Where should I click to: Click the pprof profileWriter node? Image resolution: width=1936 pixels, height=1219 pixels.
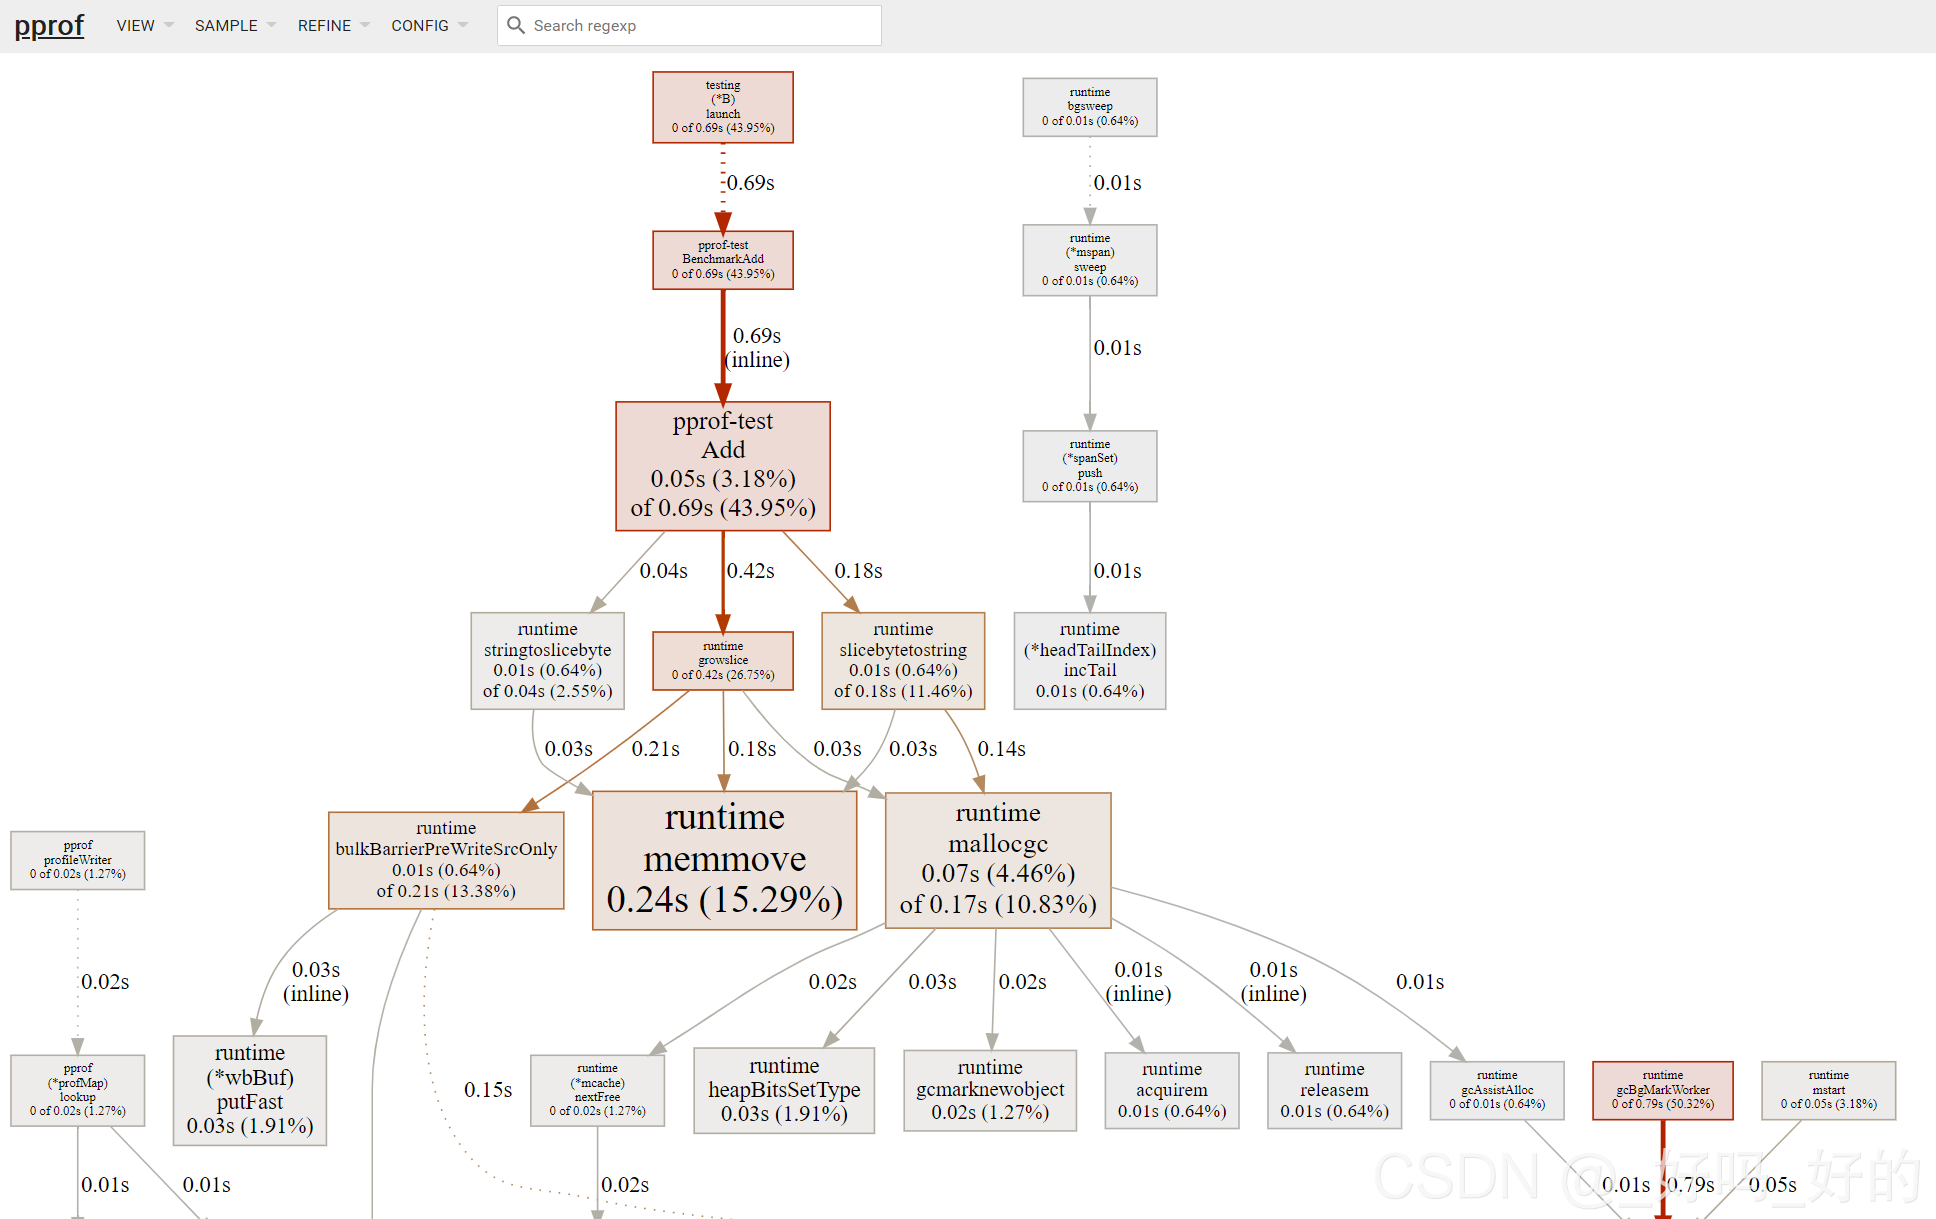click(x=78, y=860)
